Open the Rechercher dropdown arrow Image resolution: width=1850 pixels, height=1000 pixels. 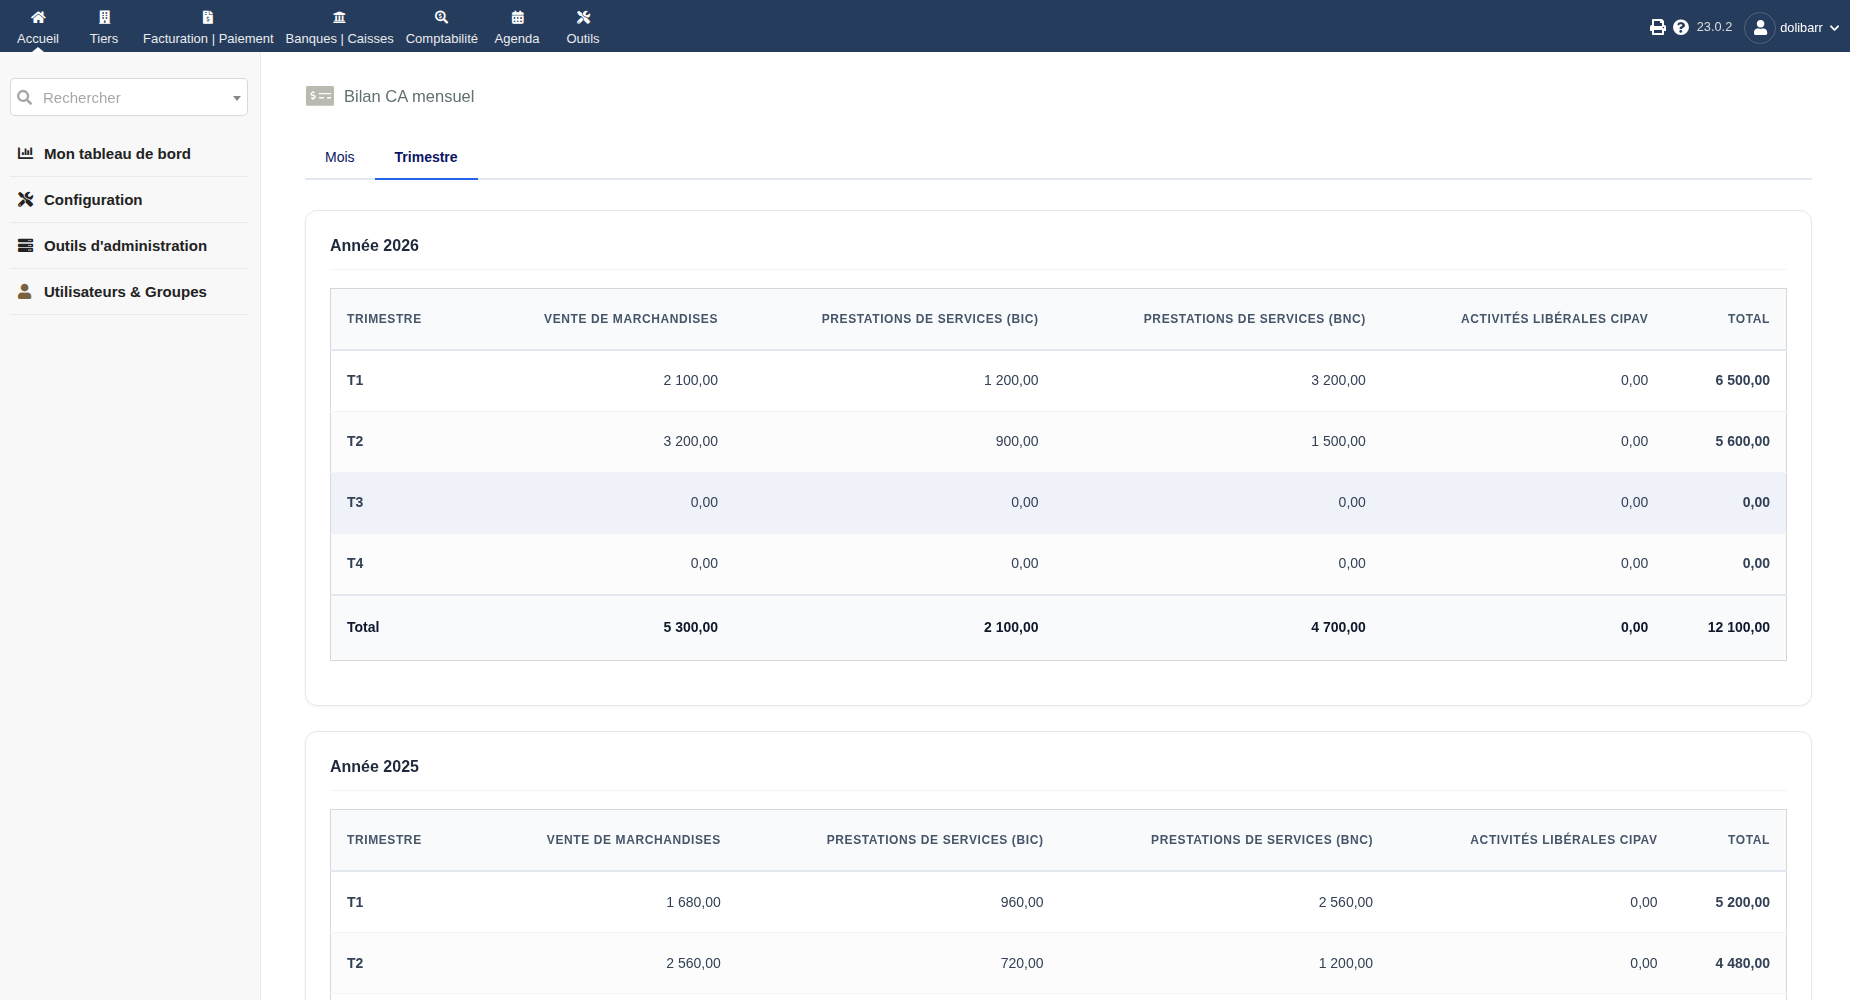[236, 98]
